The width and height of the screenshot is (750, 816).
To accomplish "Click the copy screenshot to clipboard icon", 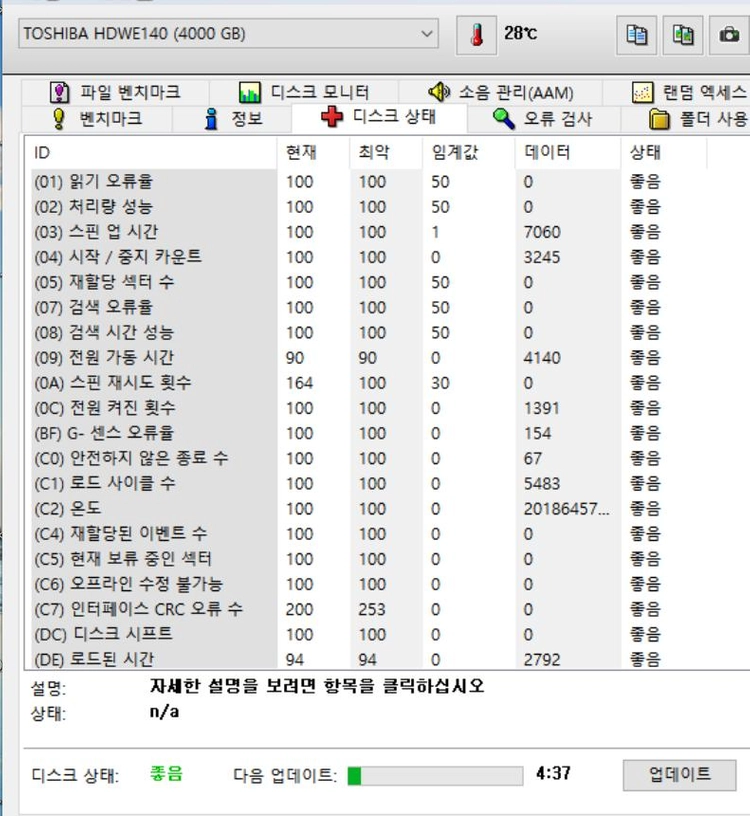I will (683, 35).
